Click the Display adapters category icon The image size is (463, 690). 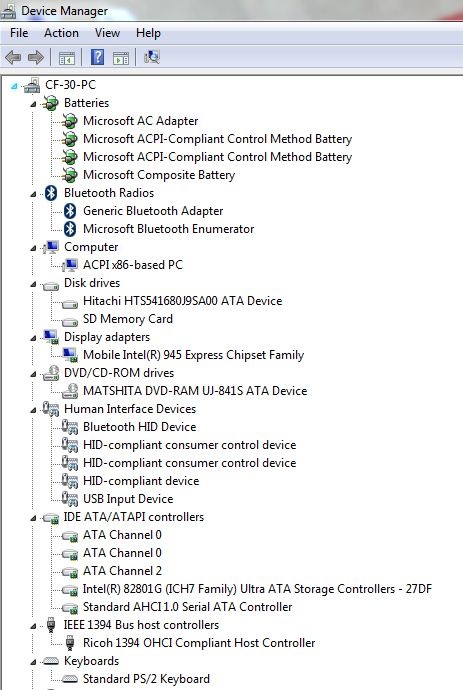coord(51,337)
